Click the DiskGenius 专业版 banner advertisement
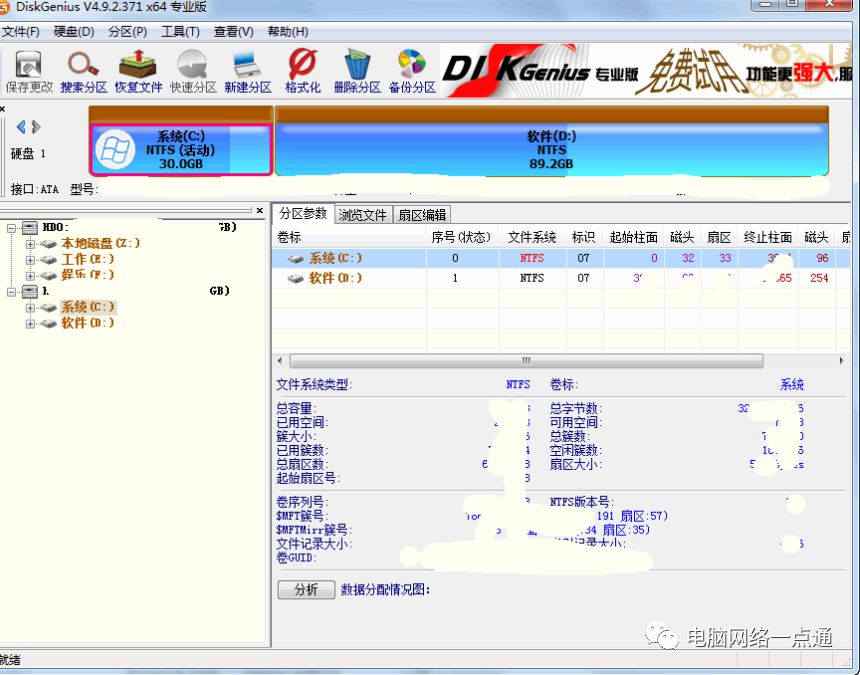This screenshot has height=675, width=860. coord(646,71)
